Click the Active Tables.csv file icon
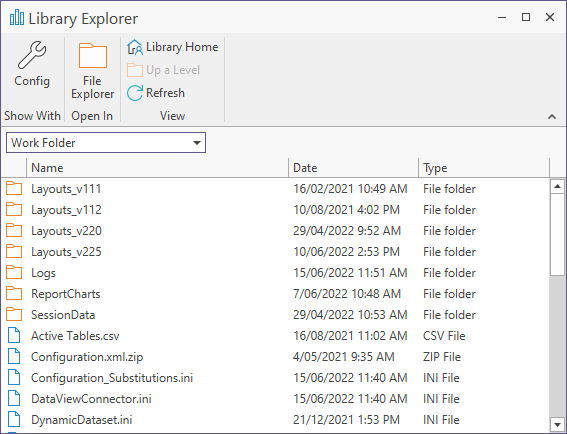The width and height of the screenshot is (567, 434). point(14,335)
